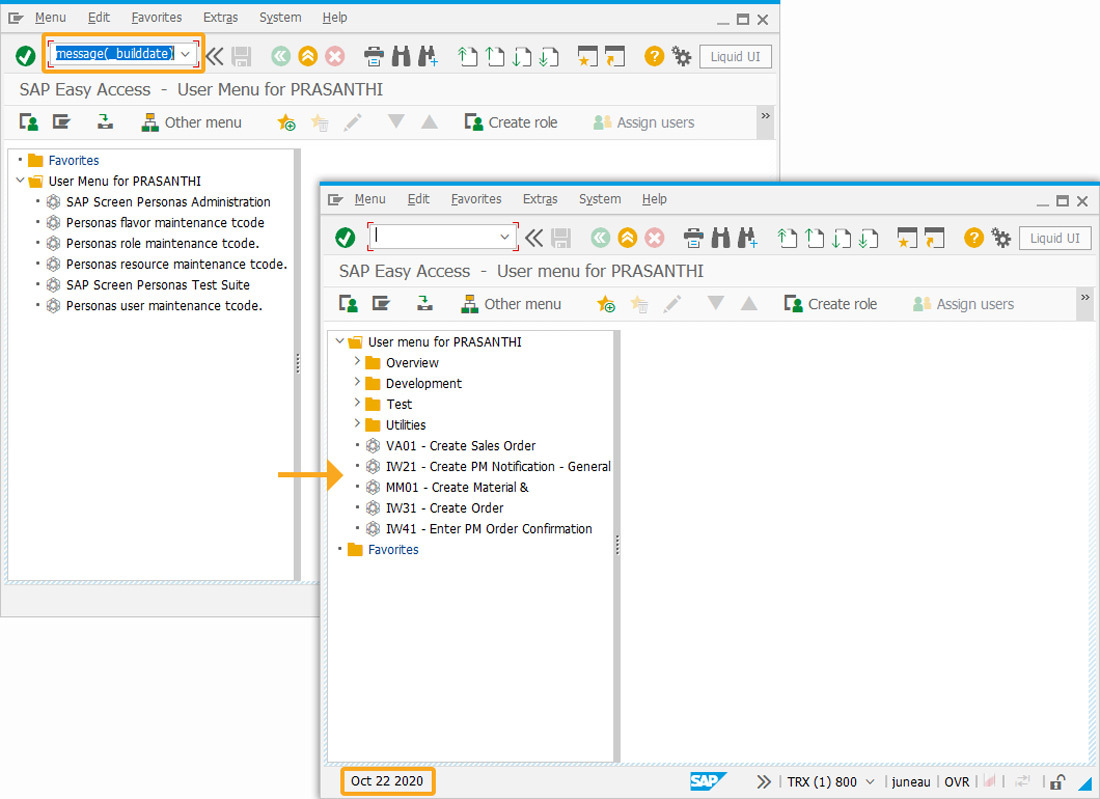Click Help question mark in back window
The image size is (1100, 799).
click(x=655, y=56)
